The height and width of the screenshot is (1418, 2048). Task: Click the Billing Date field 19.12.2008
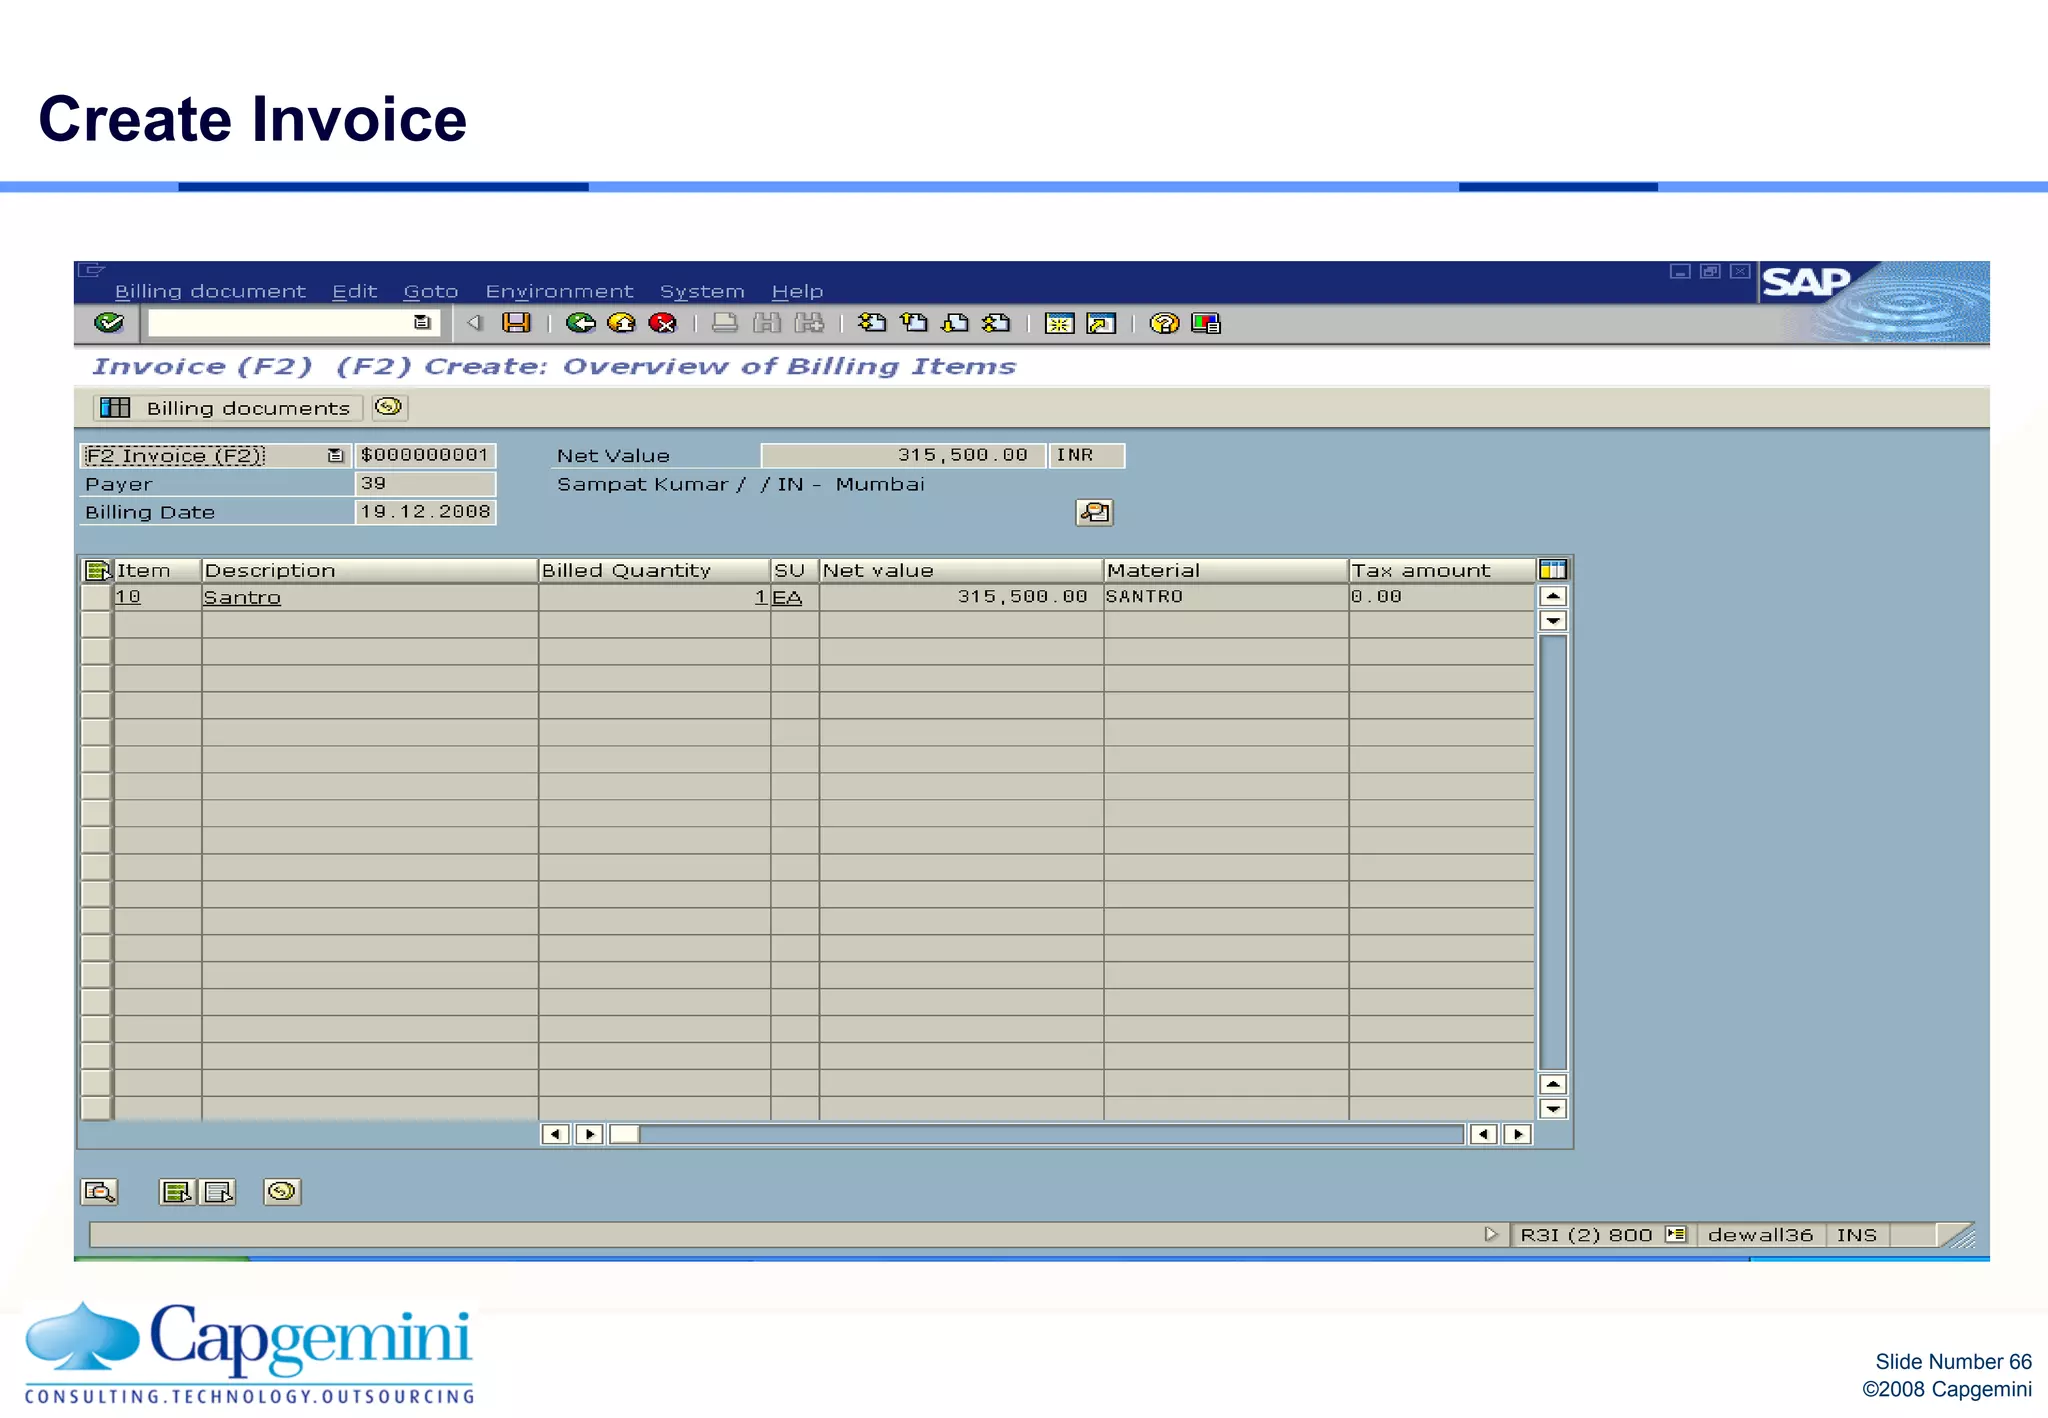425,512
